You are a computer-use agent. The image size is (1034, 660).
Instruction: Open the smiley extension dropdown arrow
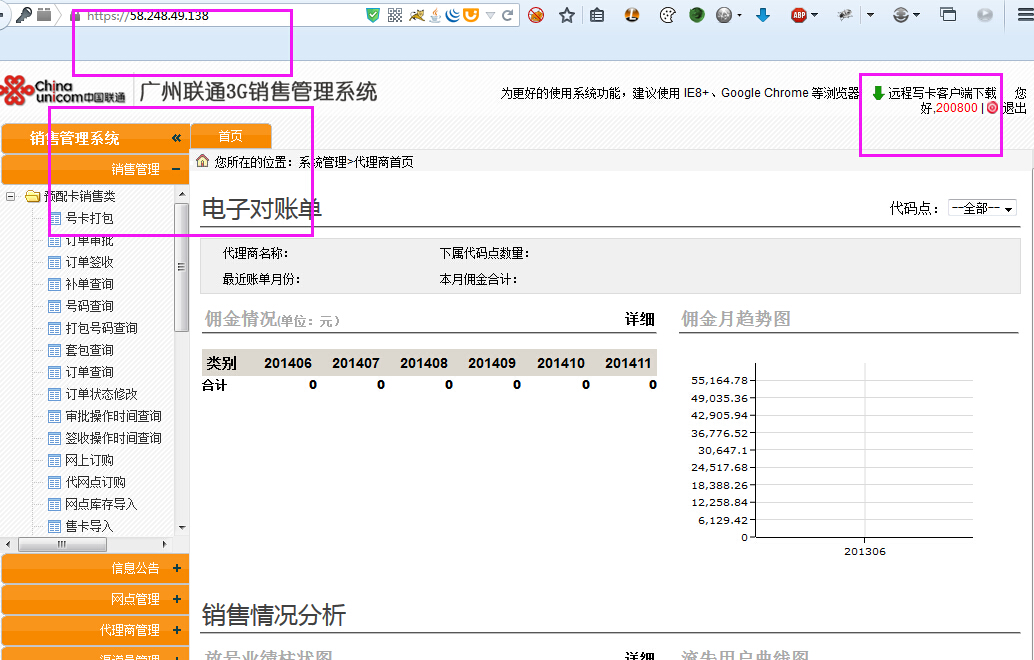(916, 15)
